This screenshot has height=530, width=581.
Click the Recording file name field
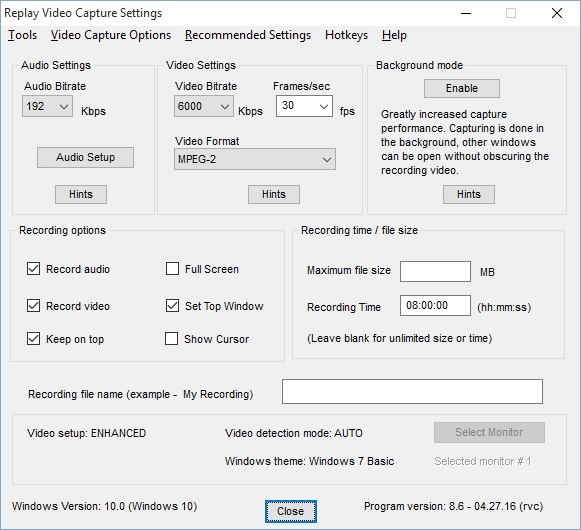pos(412,391)
